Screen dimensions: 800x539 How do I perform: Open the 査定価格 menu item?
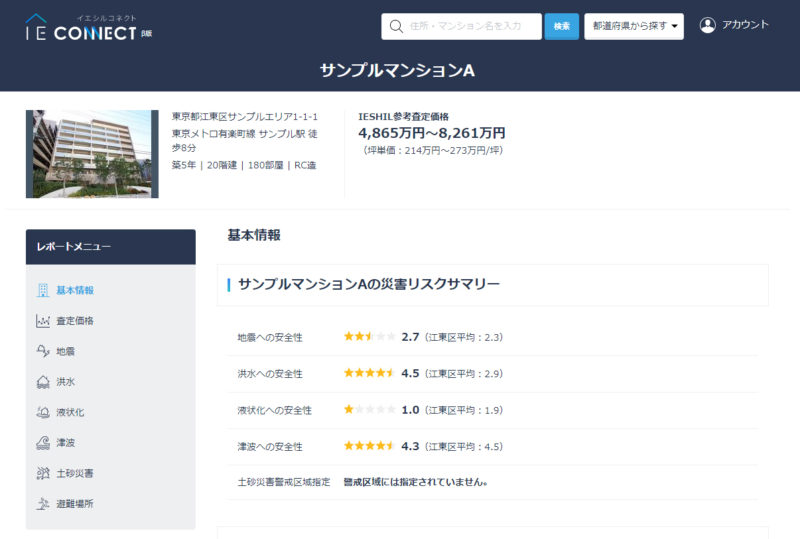tap(75, 321)
